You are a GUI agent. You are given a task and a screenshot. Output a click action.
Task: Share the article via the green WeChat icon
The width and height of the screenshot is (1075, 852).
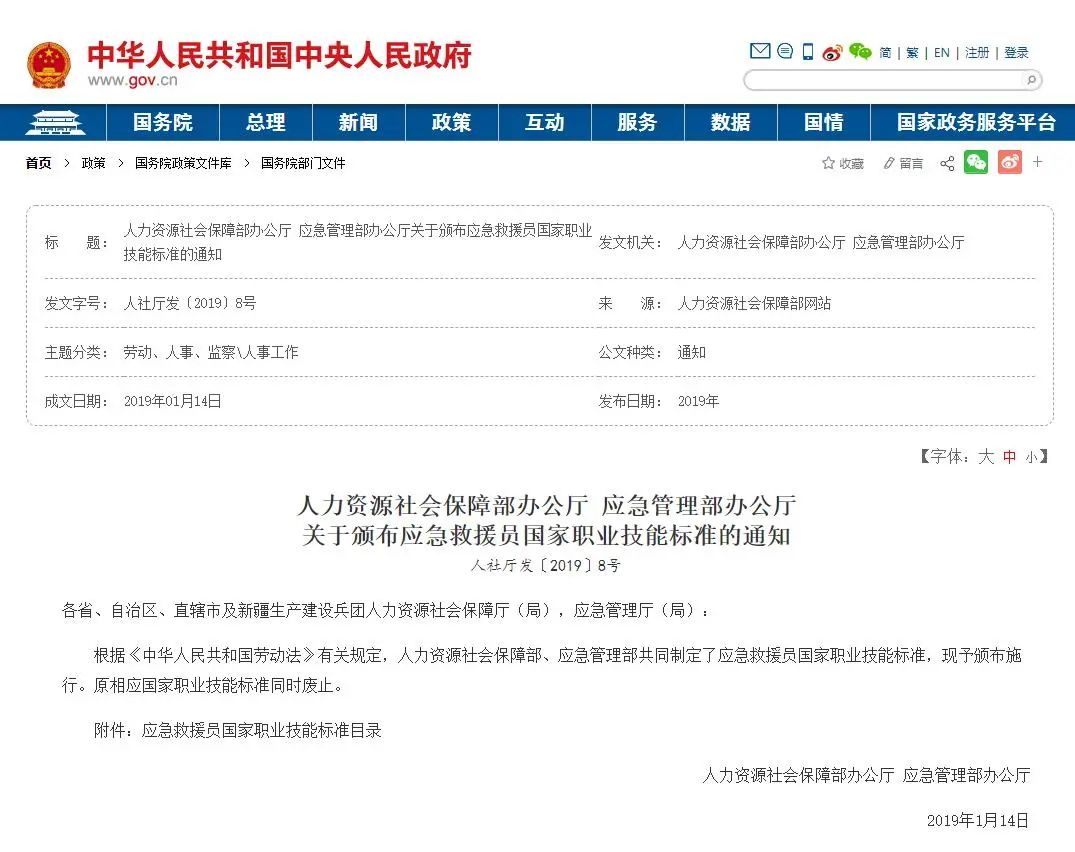(x=974, y=162)
